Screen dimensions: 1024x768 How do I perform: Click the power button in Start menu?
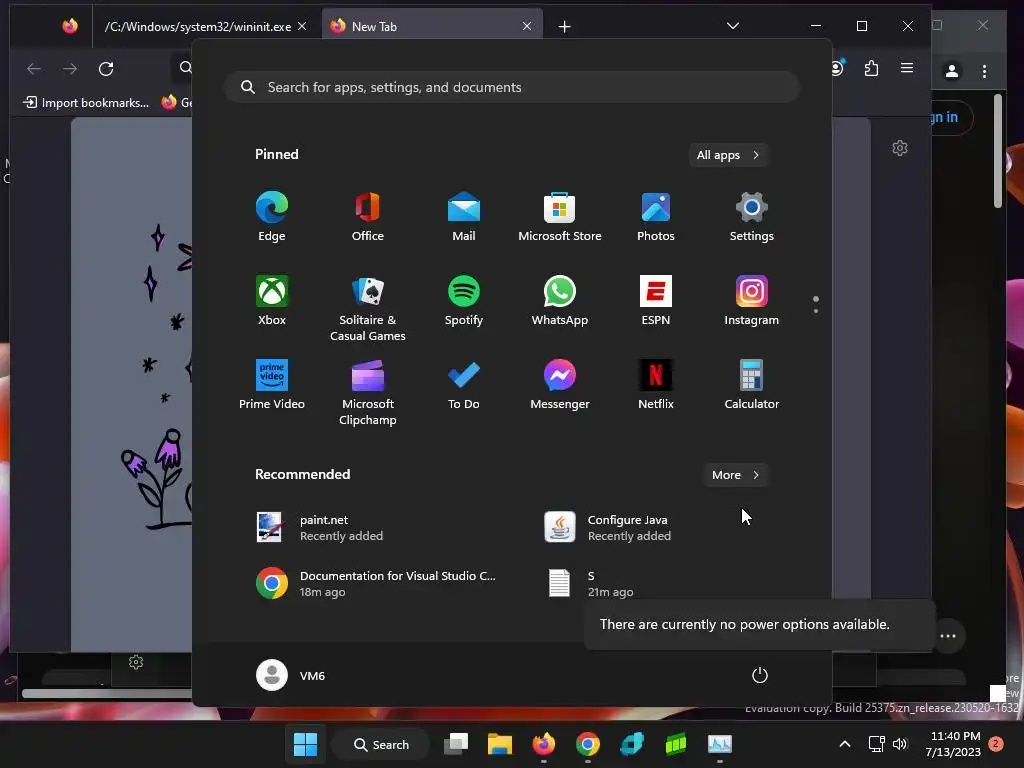(x=760, y=675)
